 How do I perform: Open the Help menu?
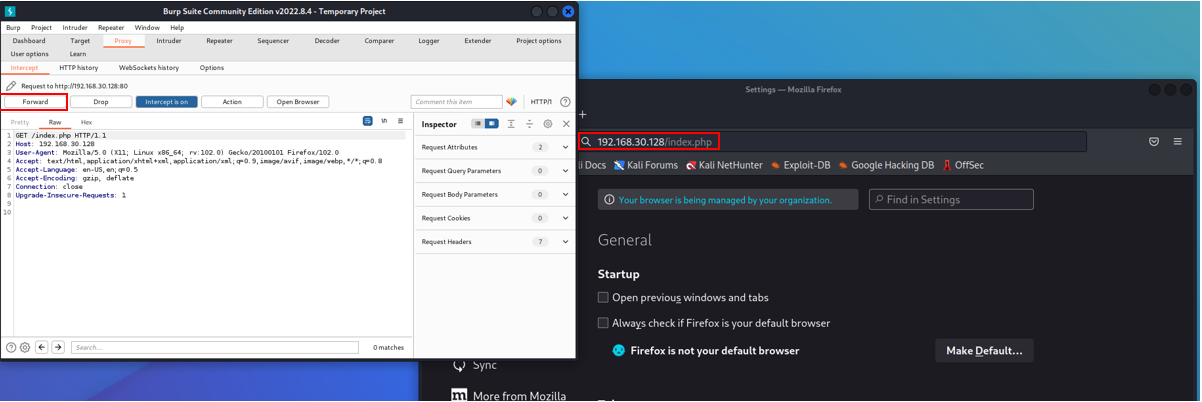[177, 28]
